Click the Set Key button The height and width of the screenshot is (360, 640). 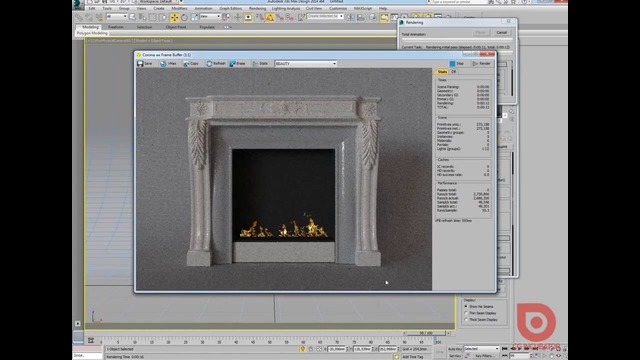pos(454,356)
